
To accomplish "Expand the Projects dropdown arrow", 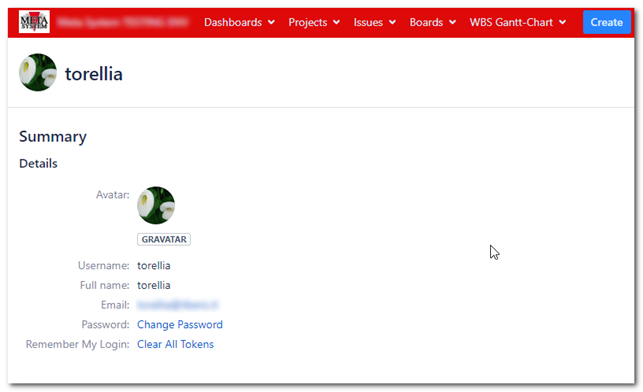I will tap(336, 22).
